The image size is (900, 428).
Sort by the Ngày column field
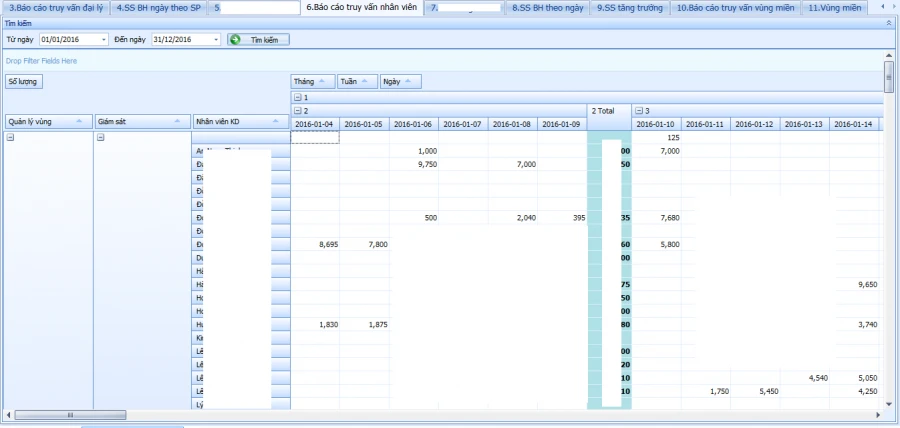click(x=401, y=81)
